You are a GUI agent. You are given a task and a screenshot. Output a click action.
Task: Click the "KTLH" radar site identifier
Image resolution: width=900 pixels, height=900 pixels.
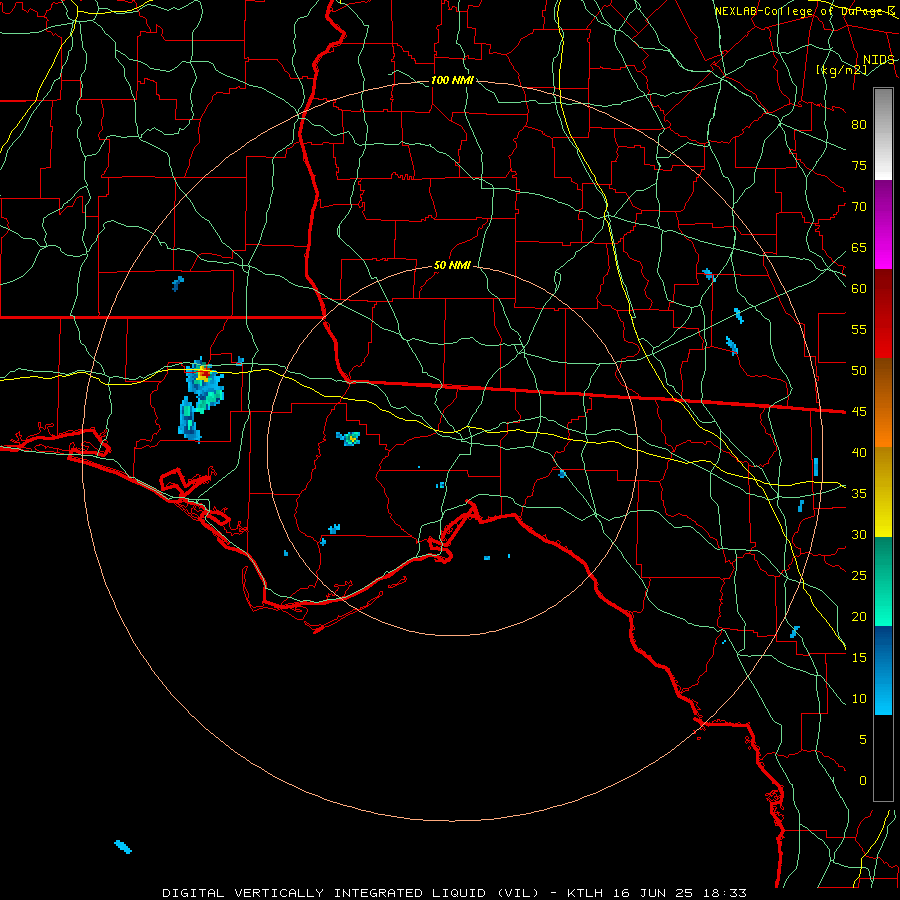point(585,893)
